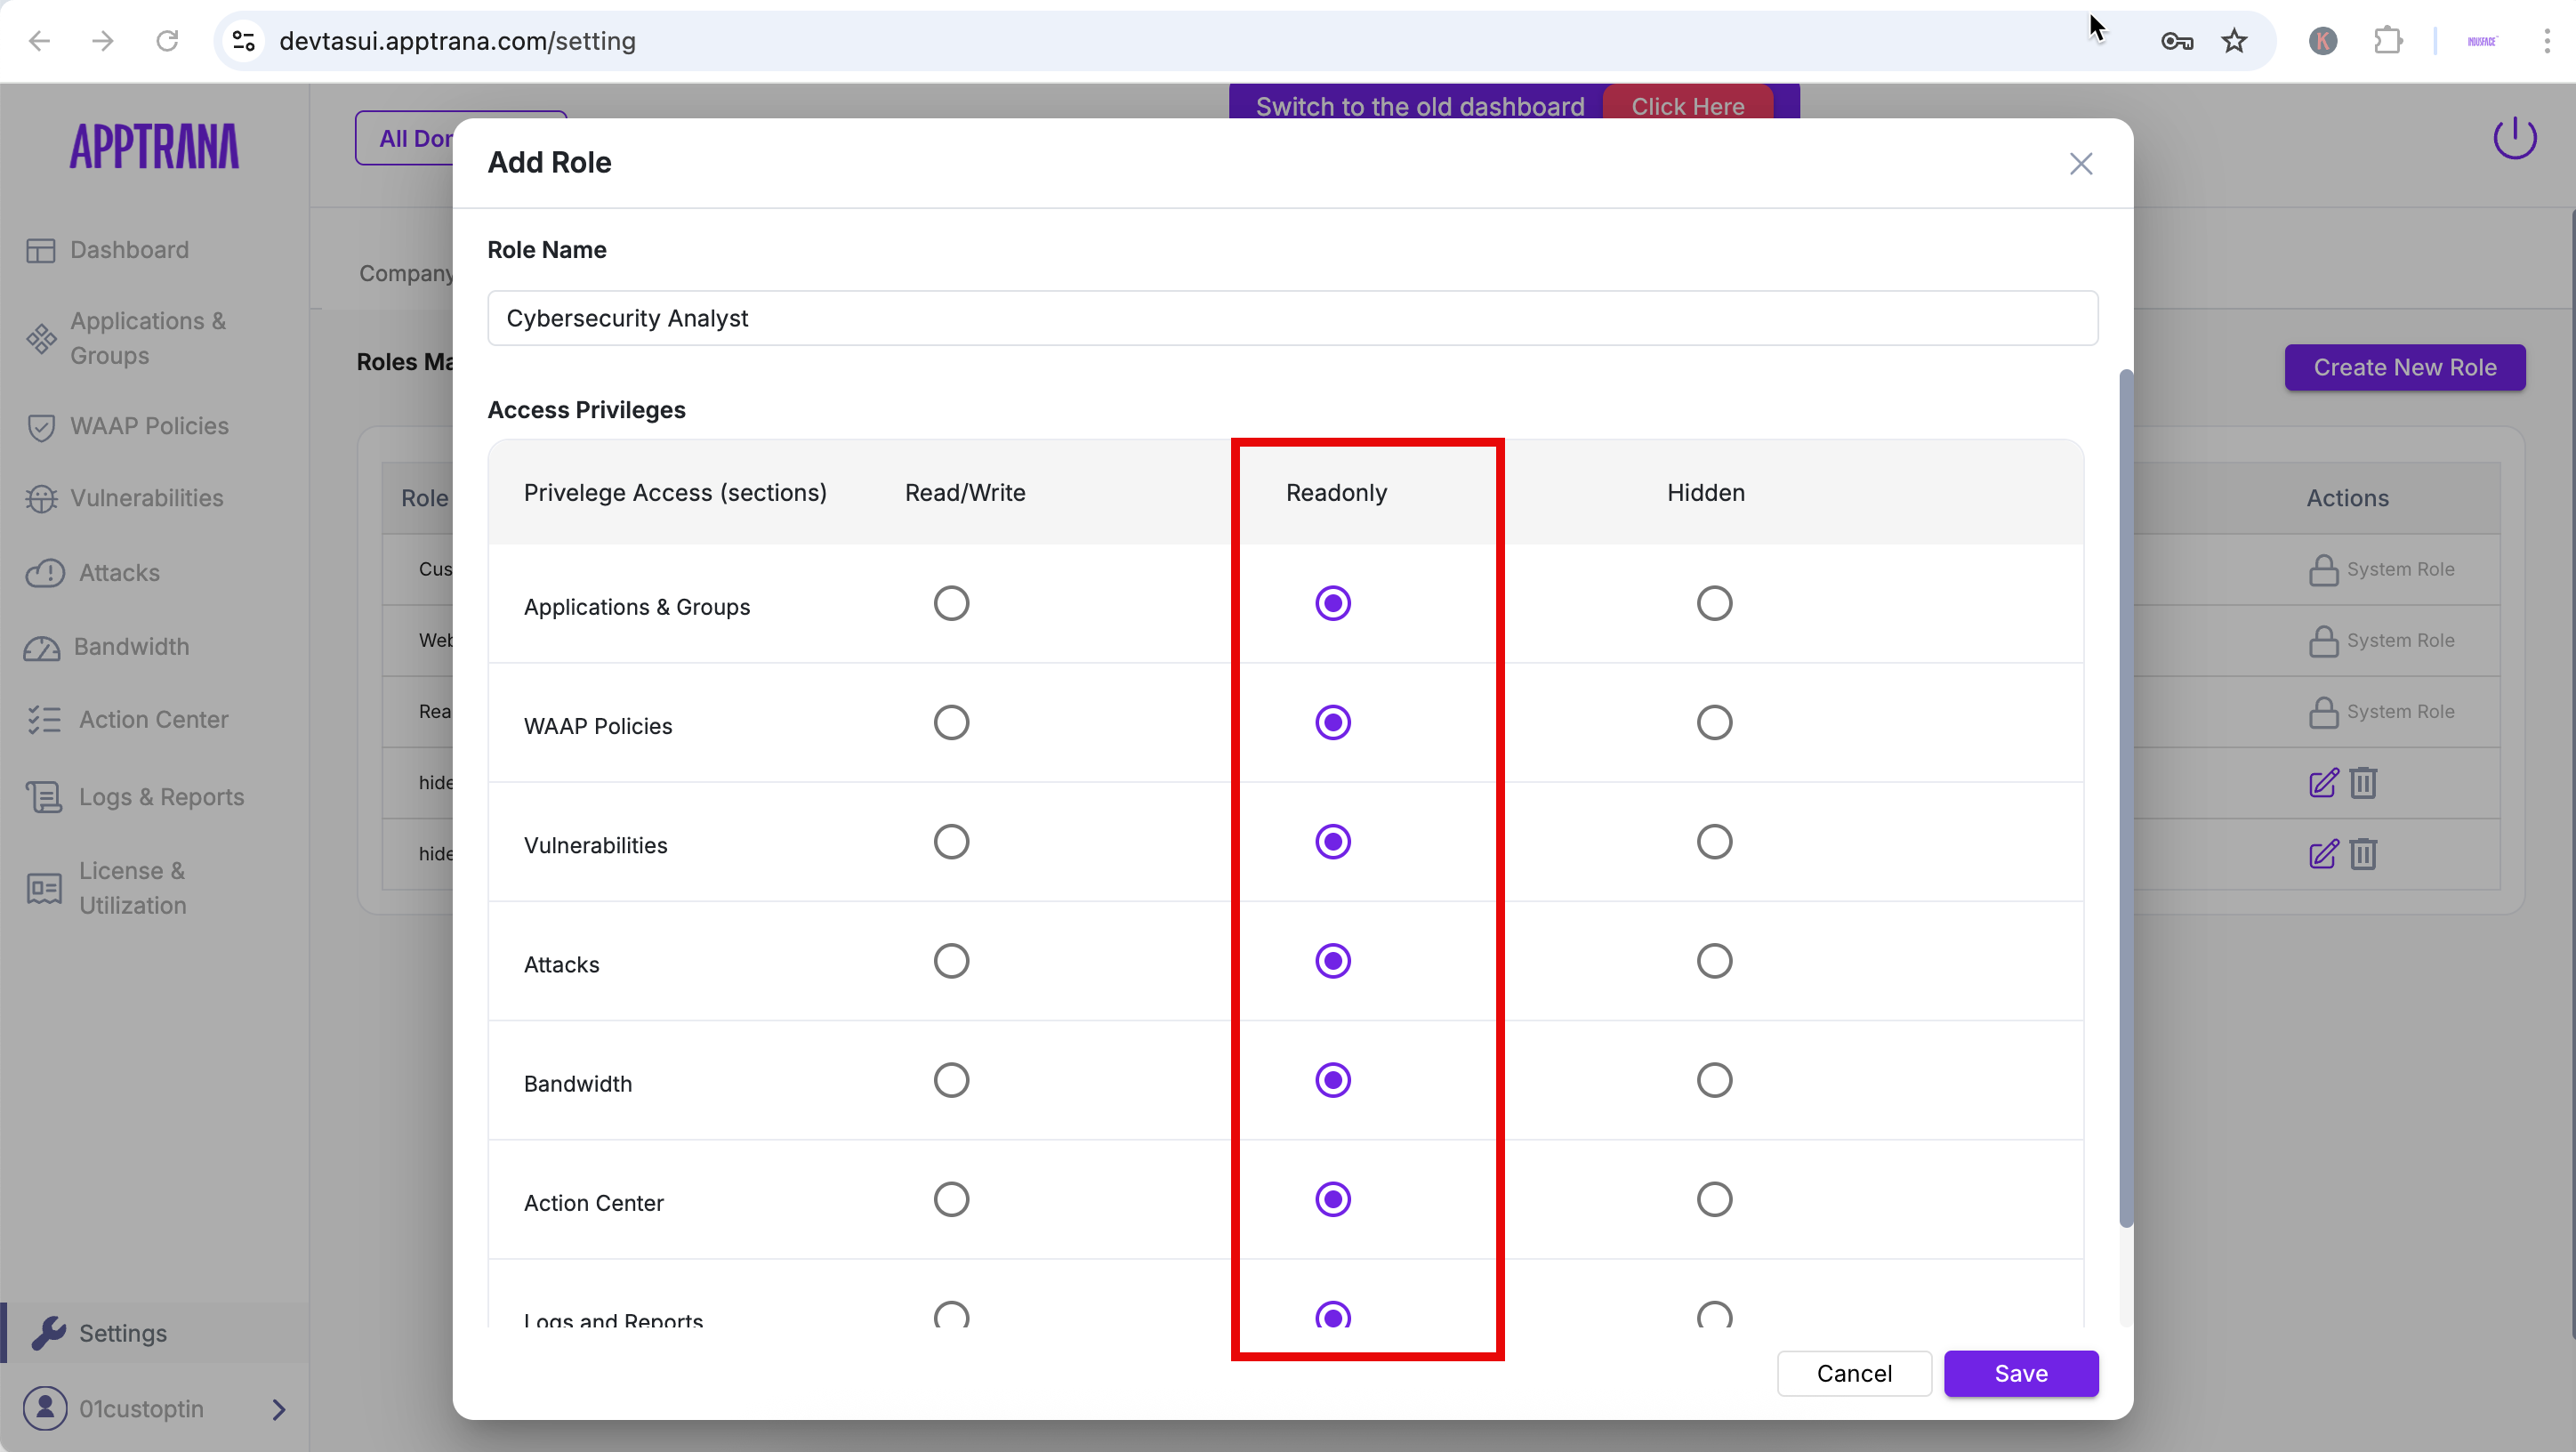Click the browser address bar URL
Screen dimensions: 2576x1452
(457, 41)
